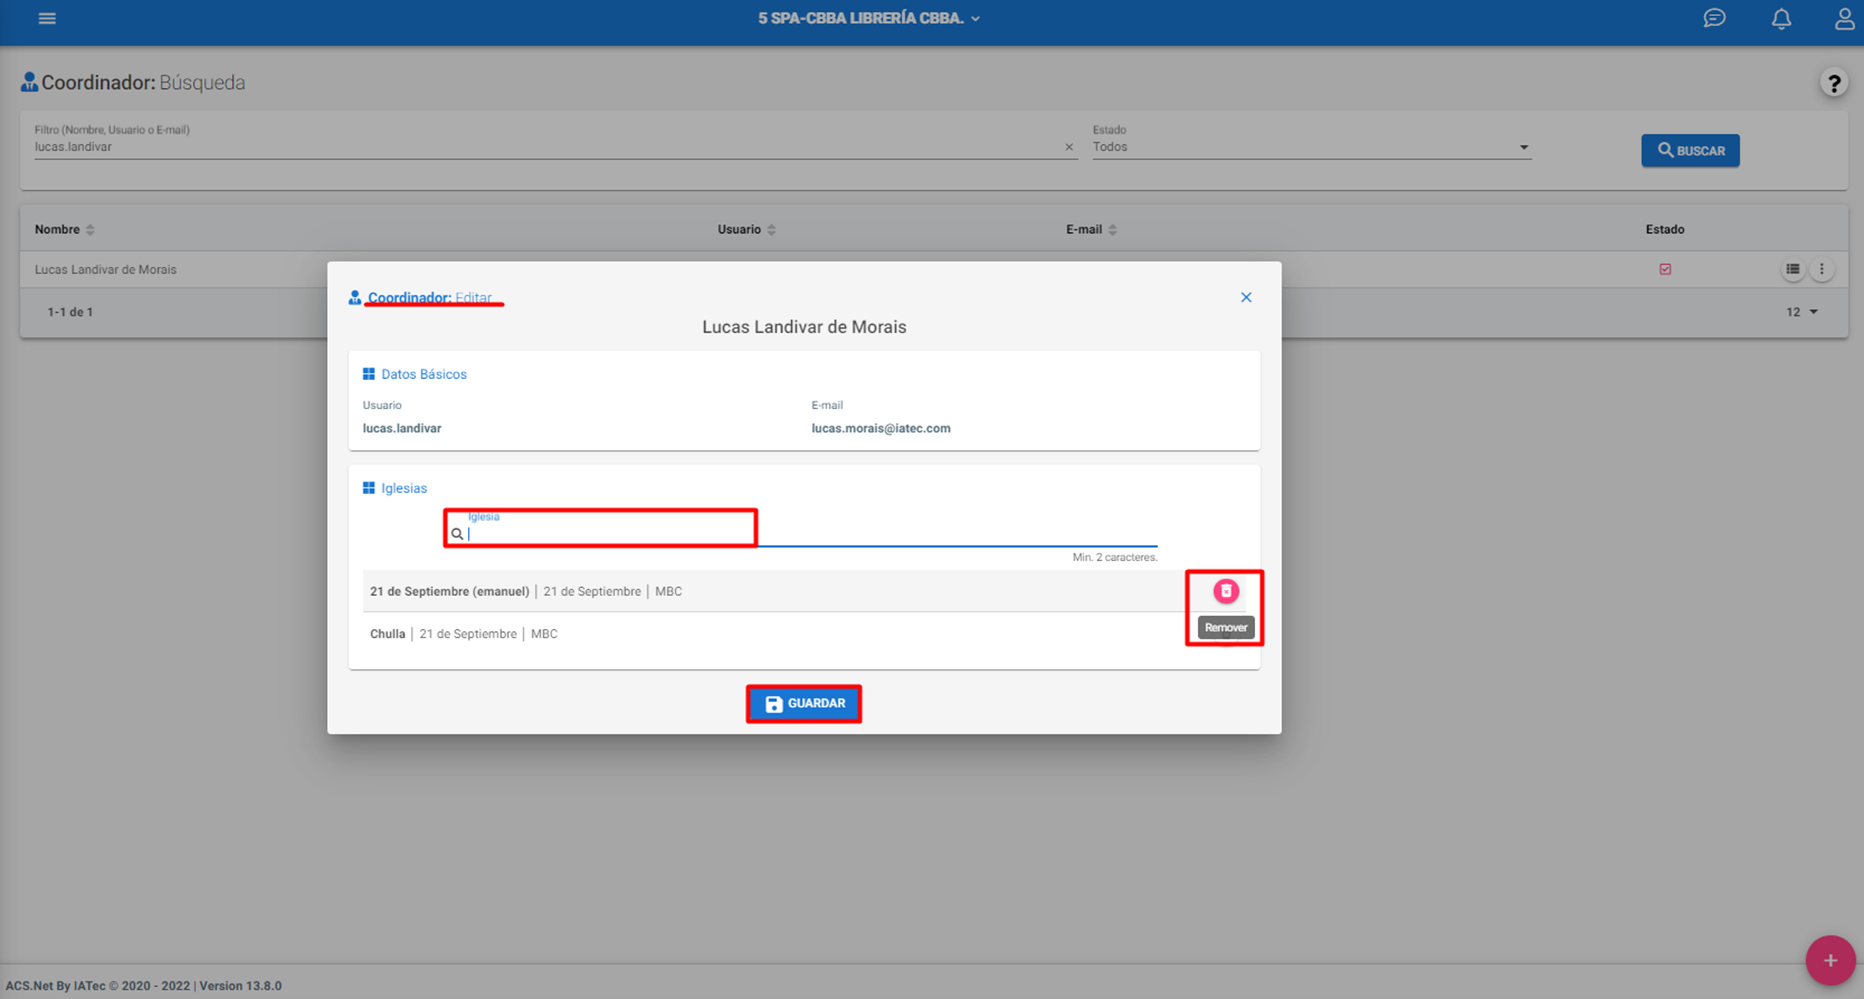Click the add floating plus button
This screenshot has width=1864, height=999.
(x=1830, y=960)
